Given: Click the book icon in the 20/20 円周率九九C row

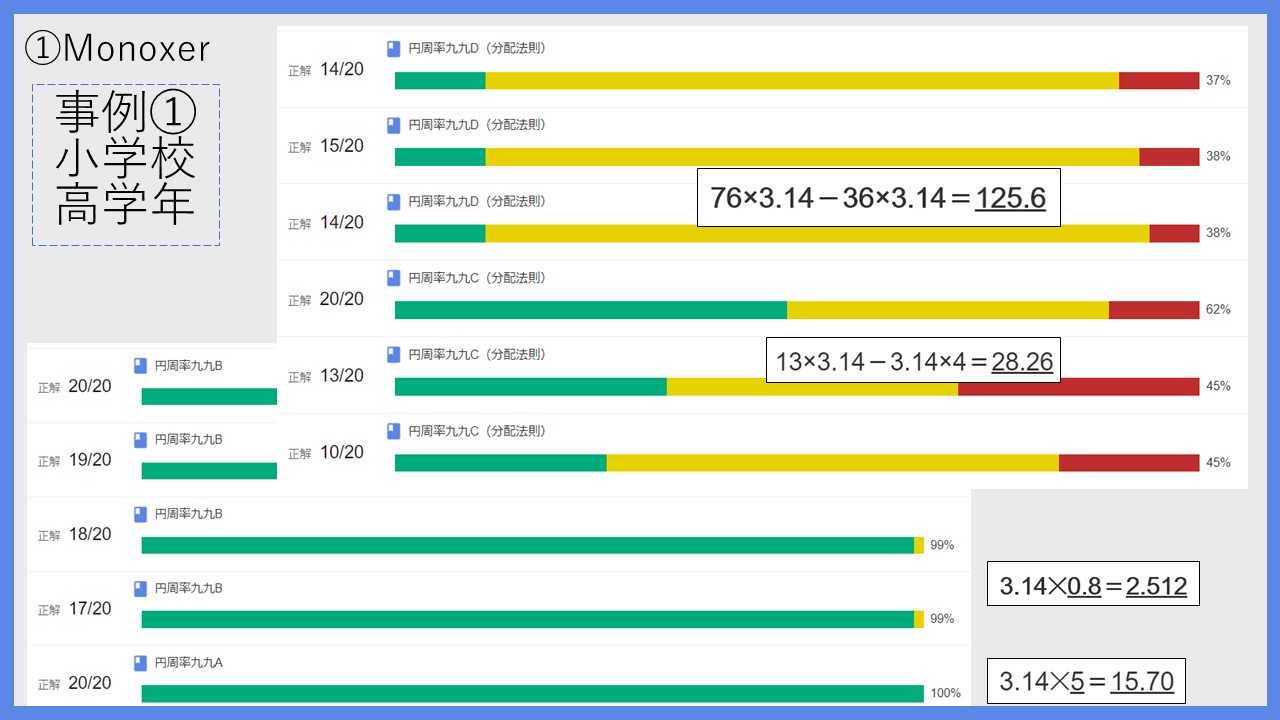Looking at the screenshot, I should [393, 278].
